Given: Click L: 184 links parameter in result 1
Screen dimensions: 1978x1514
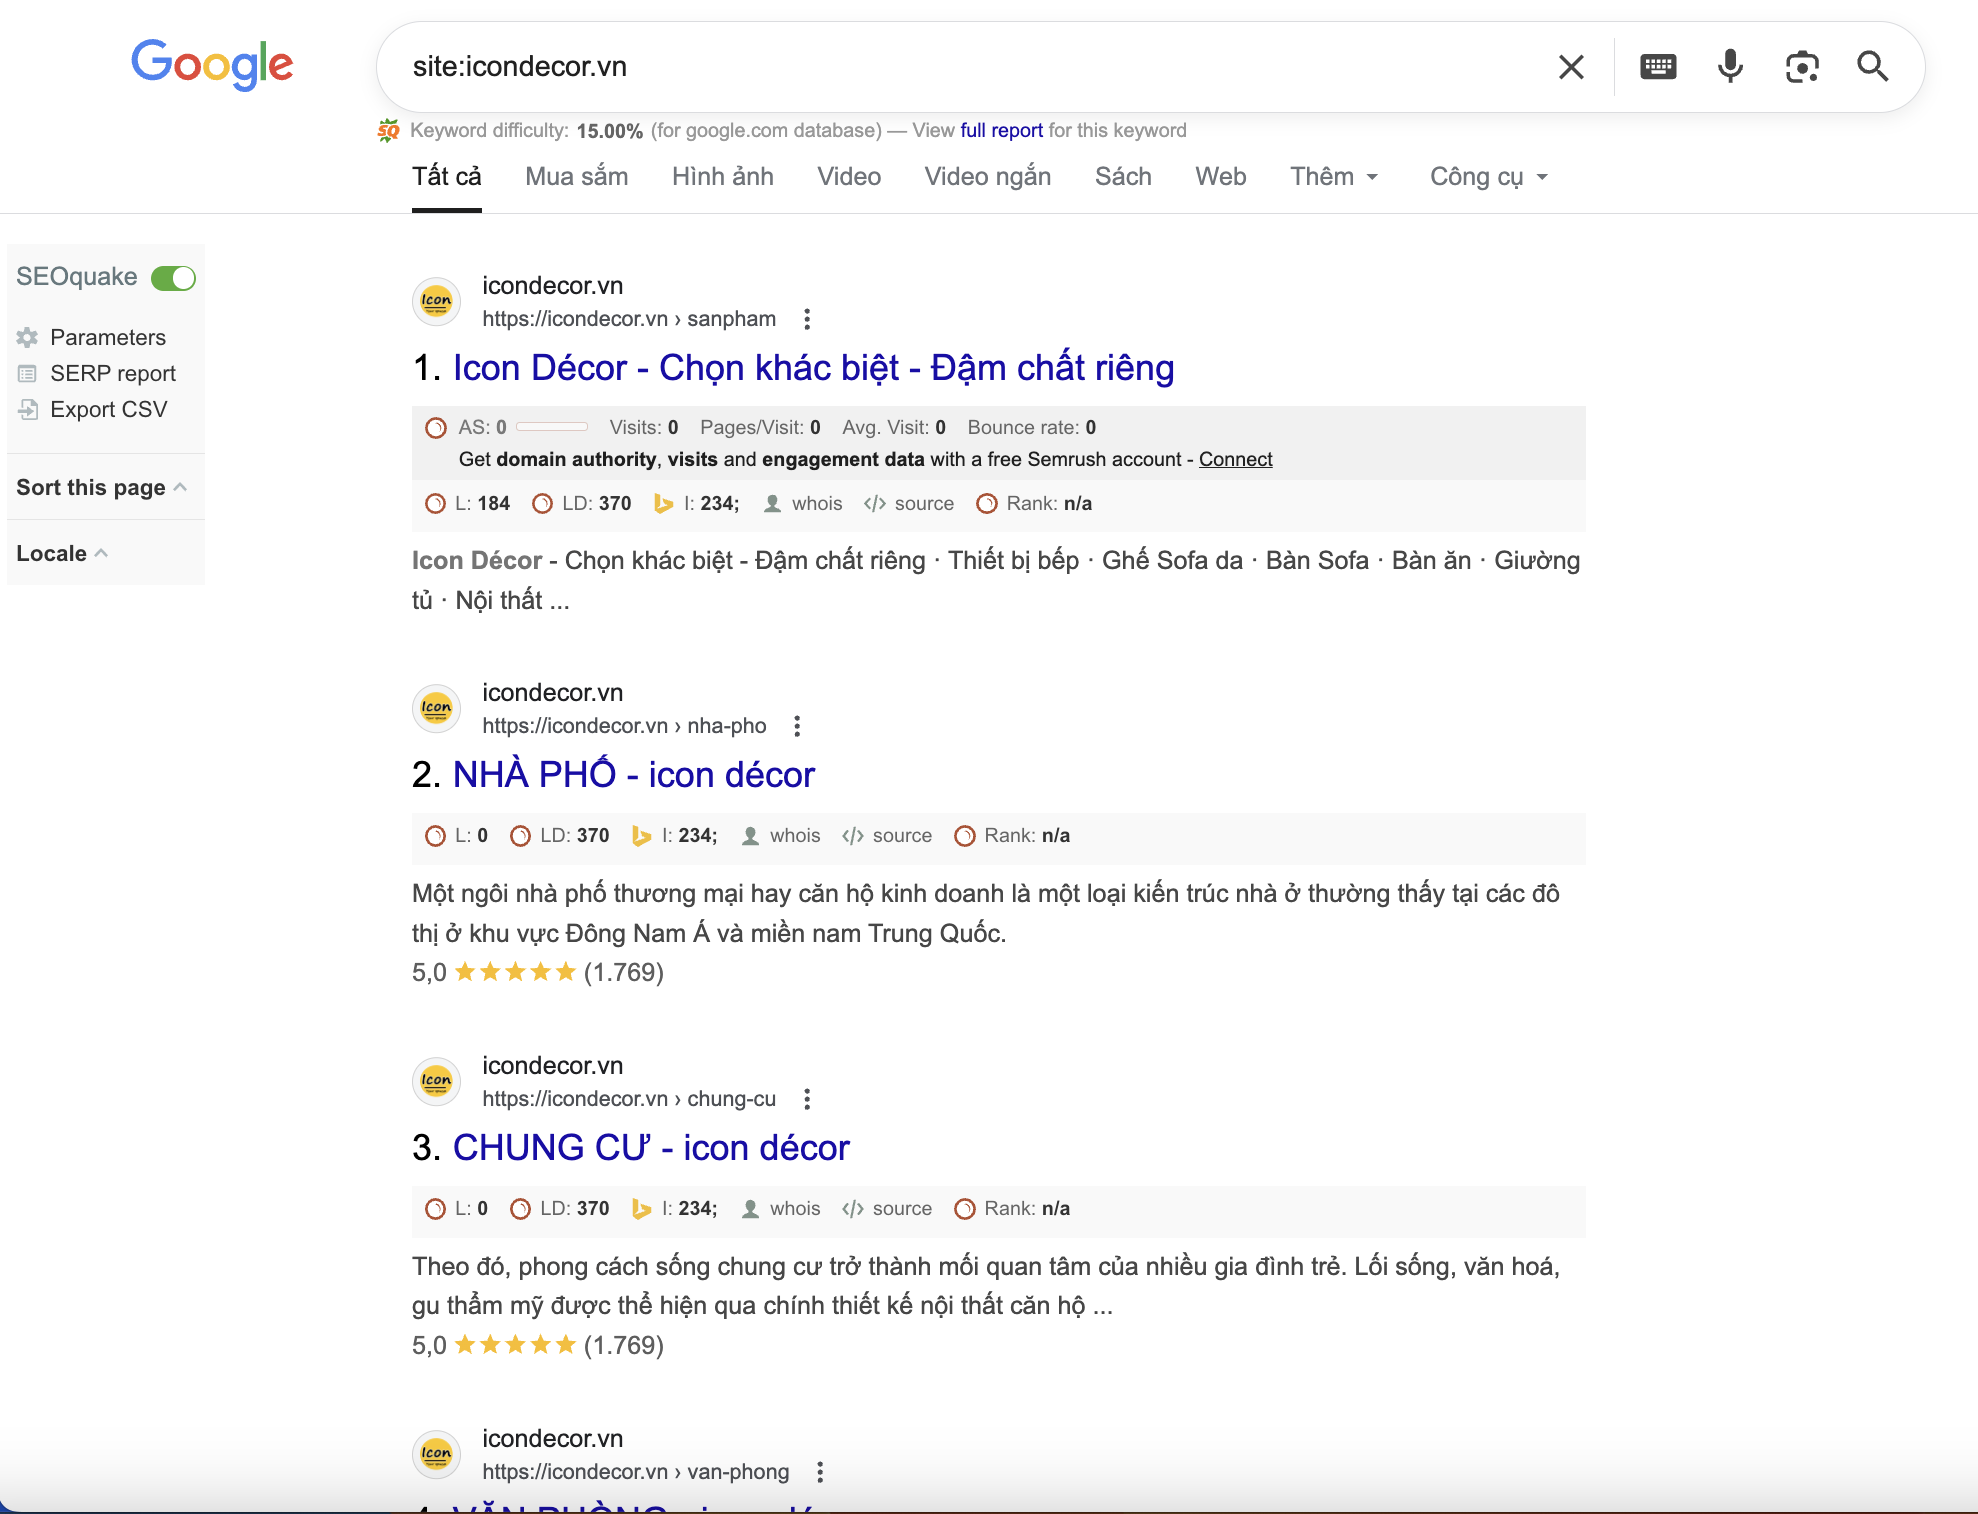Looking at the screenshot, I should click(x=468, y=504).
